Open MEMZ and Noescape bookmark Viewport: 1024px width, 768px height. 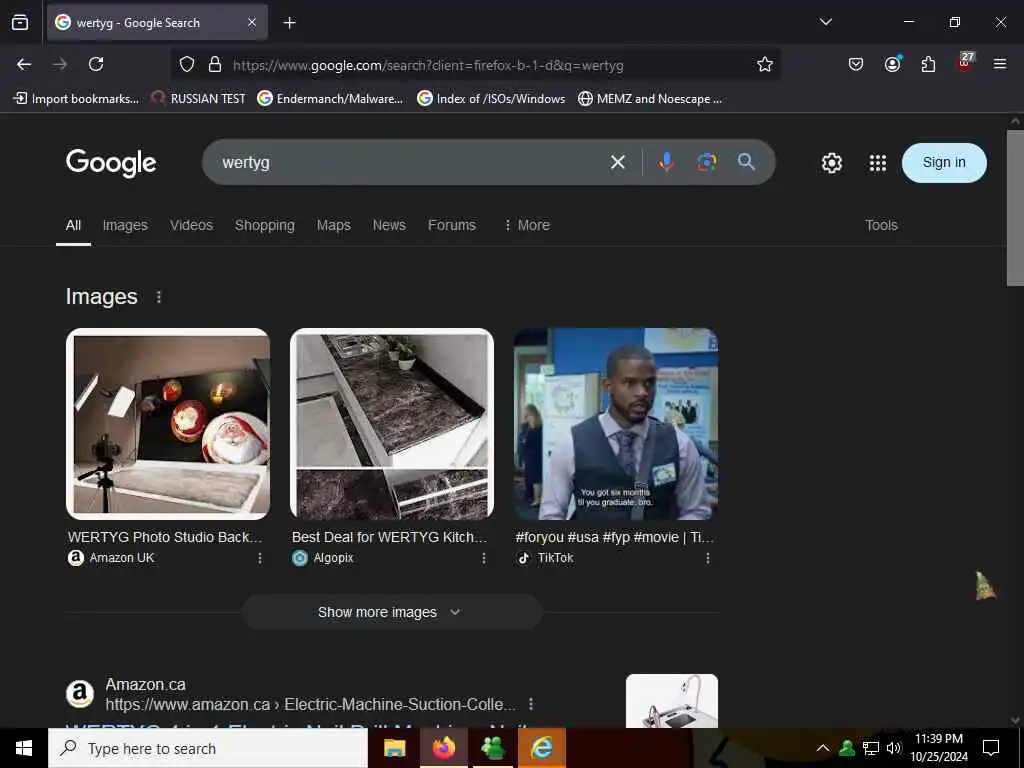pos(650,99)
